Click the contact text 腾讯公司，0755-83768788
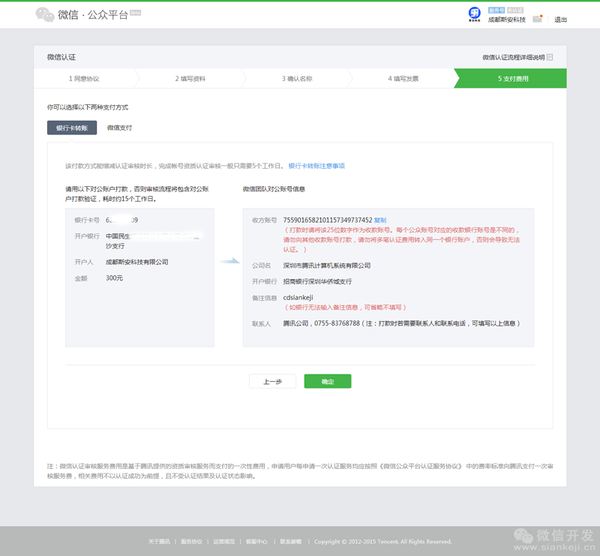This screenshot has width=600, height=556. (x=322, y=323)
